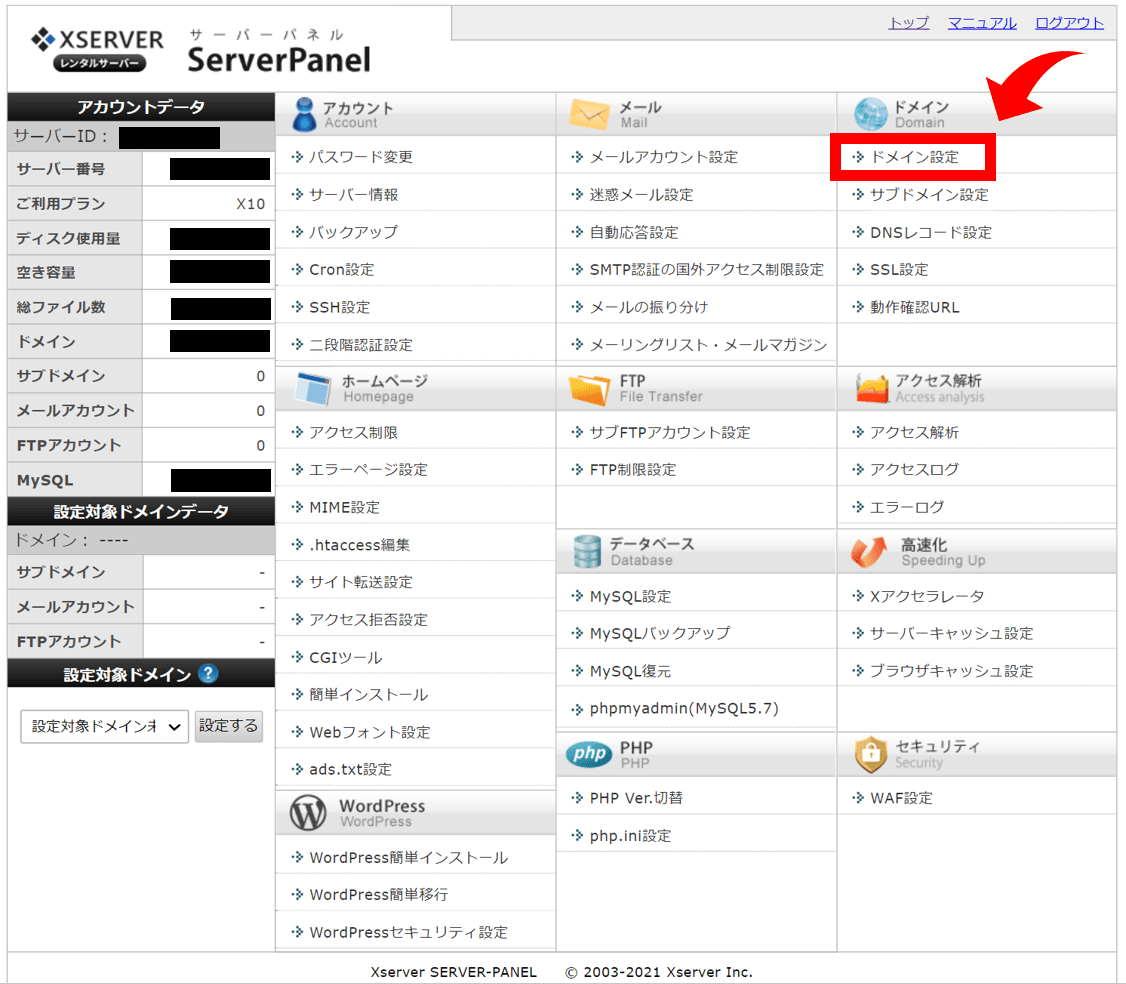The height and width of the screenshot is (984, 1126).
Task: Open 二段階認証設定
Action: (x=360, y=345)
